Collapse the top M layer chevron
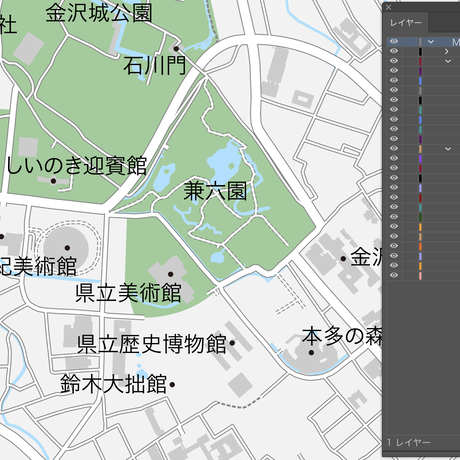The height and width of the screenshot is (460, 460). pos(431,42)
